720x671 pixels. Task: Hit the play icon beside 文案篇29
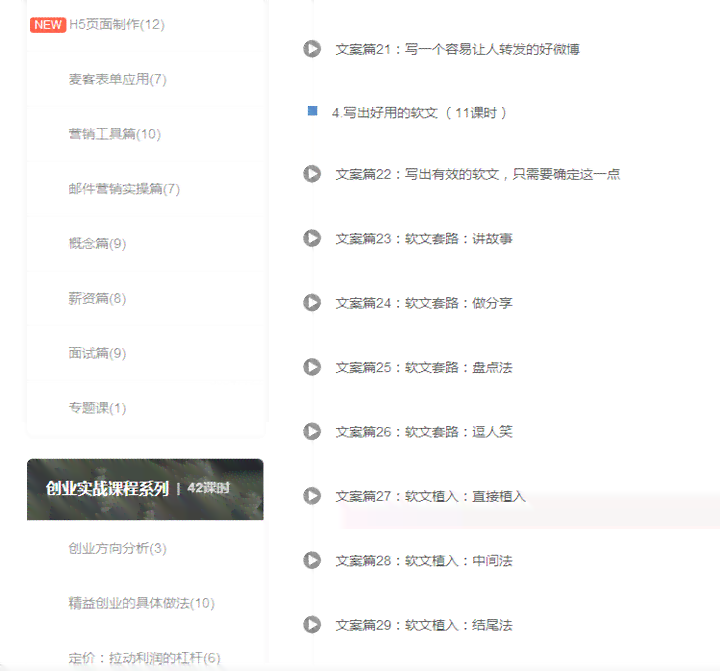[x=312, y=624]
